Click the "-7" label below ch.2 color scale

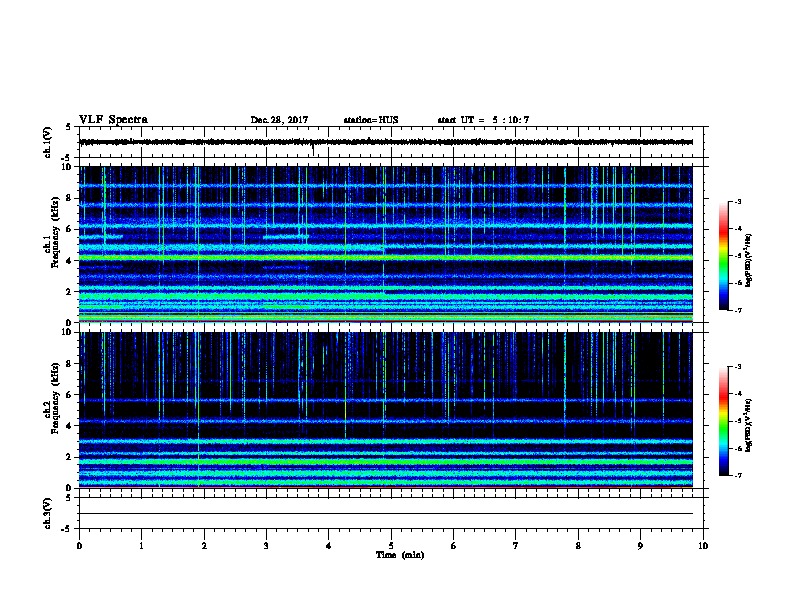tap(737, 476)
